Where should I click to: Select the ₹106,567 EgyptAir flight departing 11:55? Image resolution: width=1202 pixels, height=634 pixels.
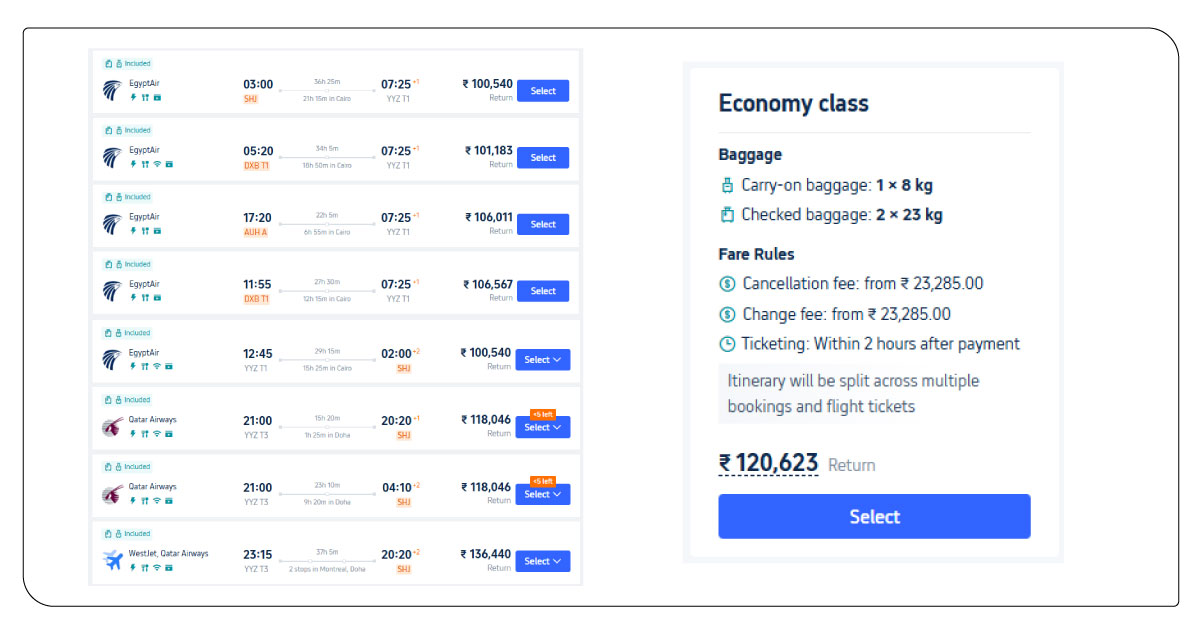pyautogui.click(x=542, y=291)
